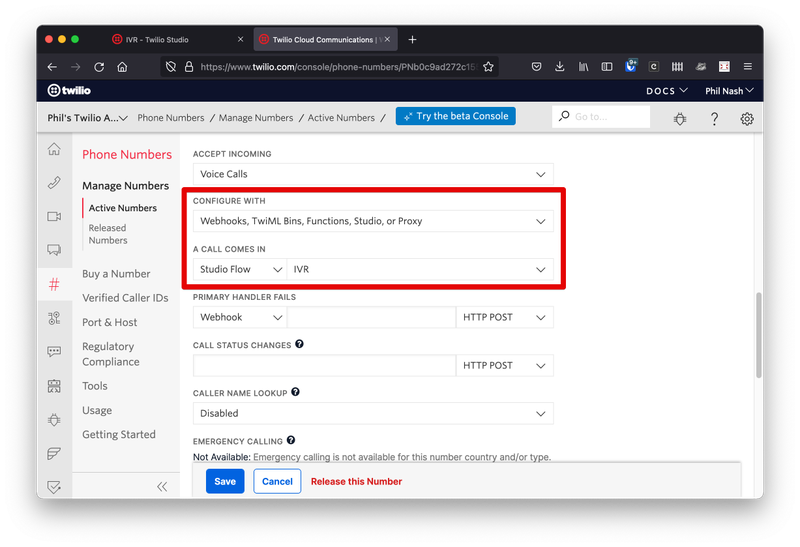Open the Caller Name Lookup Disabled dropdown
The image size is (800, 547).
tap(373, 413)
